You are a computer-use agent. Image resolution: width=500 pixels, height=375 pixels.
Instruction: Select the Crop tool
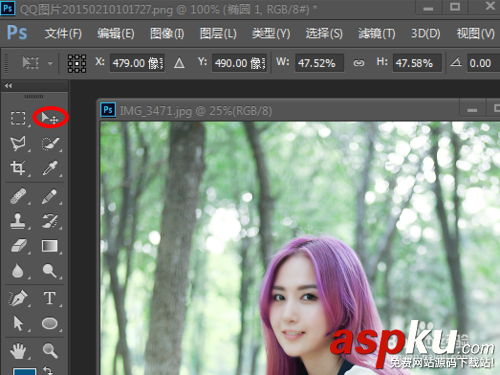point(18,168)
